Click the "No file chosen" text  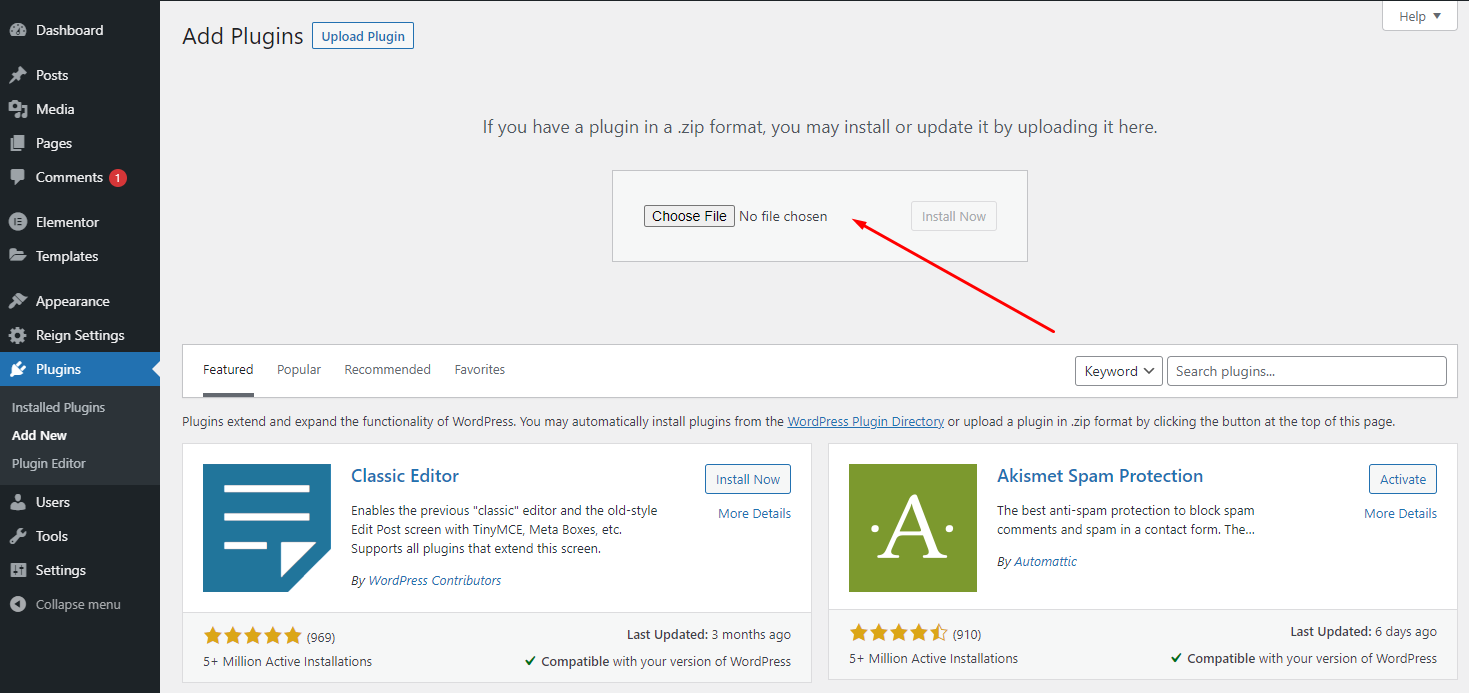point(783,216)
